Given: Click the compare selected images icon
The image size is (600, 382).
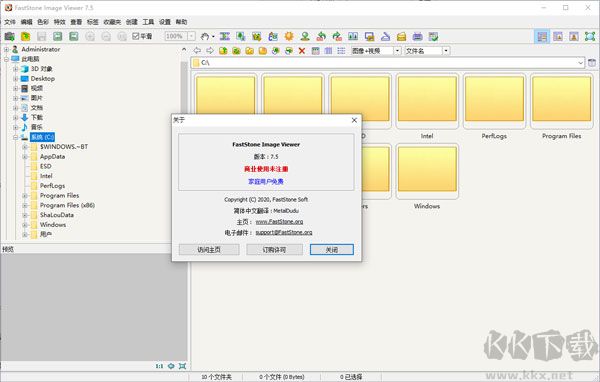Looking at the screenshot, I should pos(353,37).
